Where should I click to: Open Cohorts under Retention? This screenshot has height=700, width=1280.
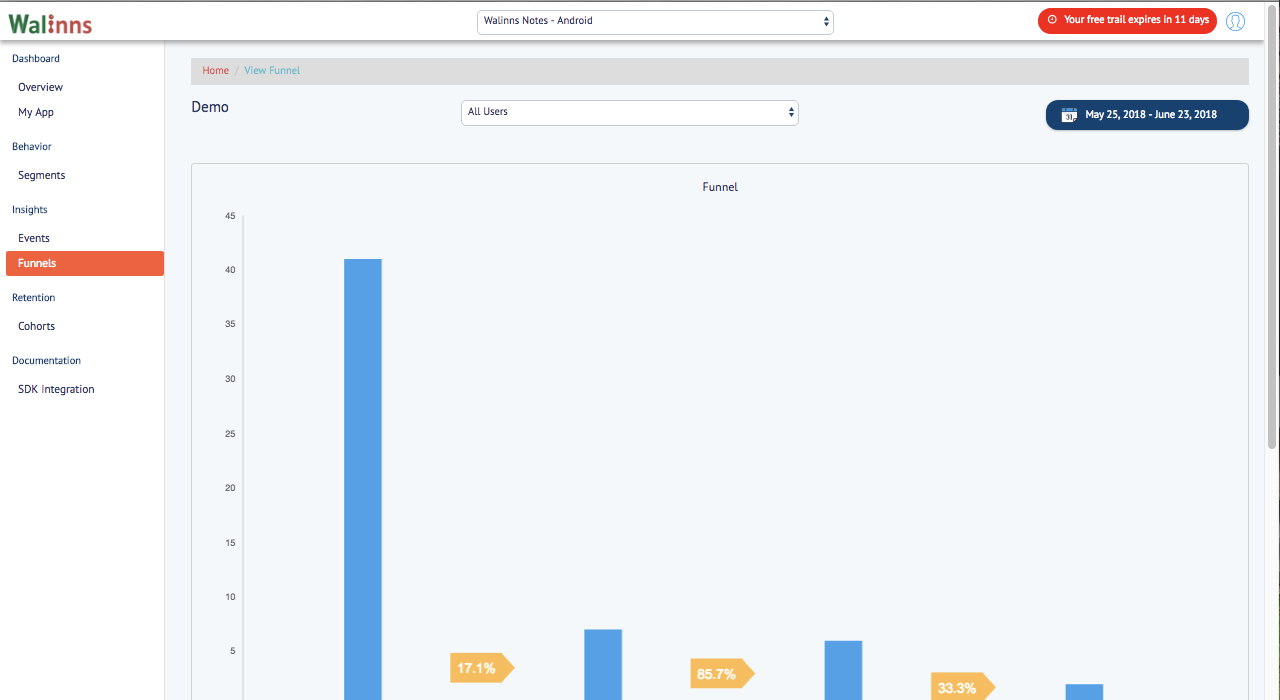coord(36,326)
